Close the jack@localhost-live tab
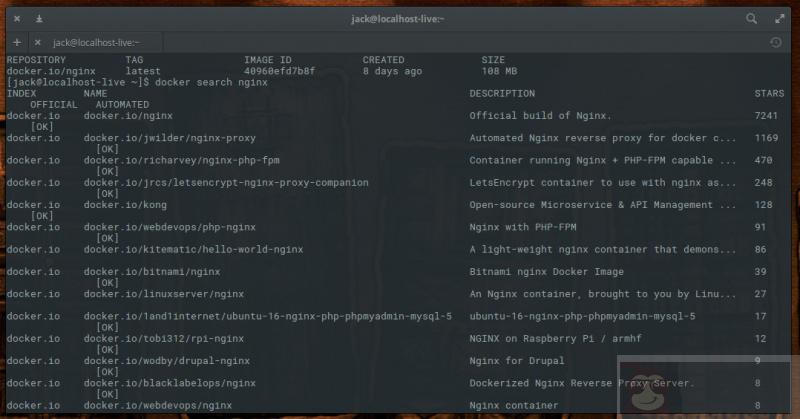 (38, 42)
